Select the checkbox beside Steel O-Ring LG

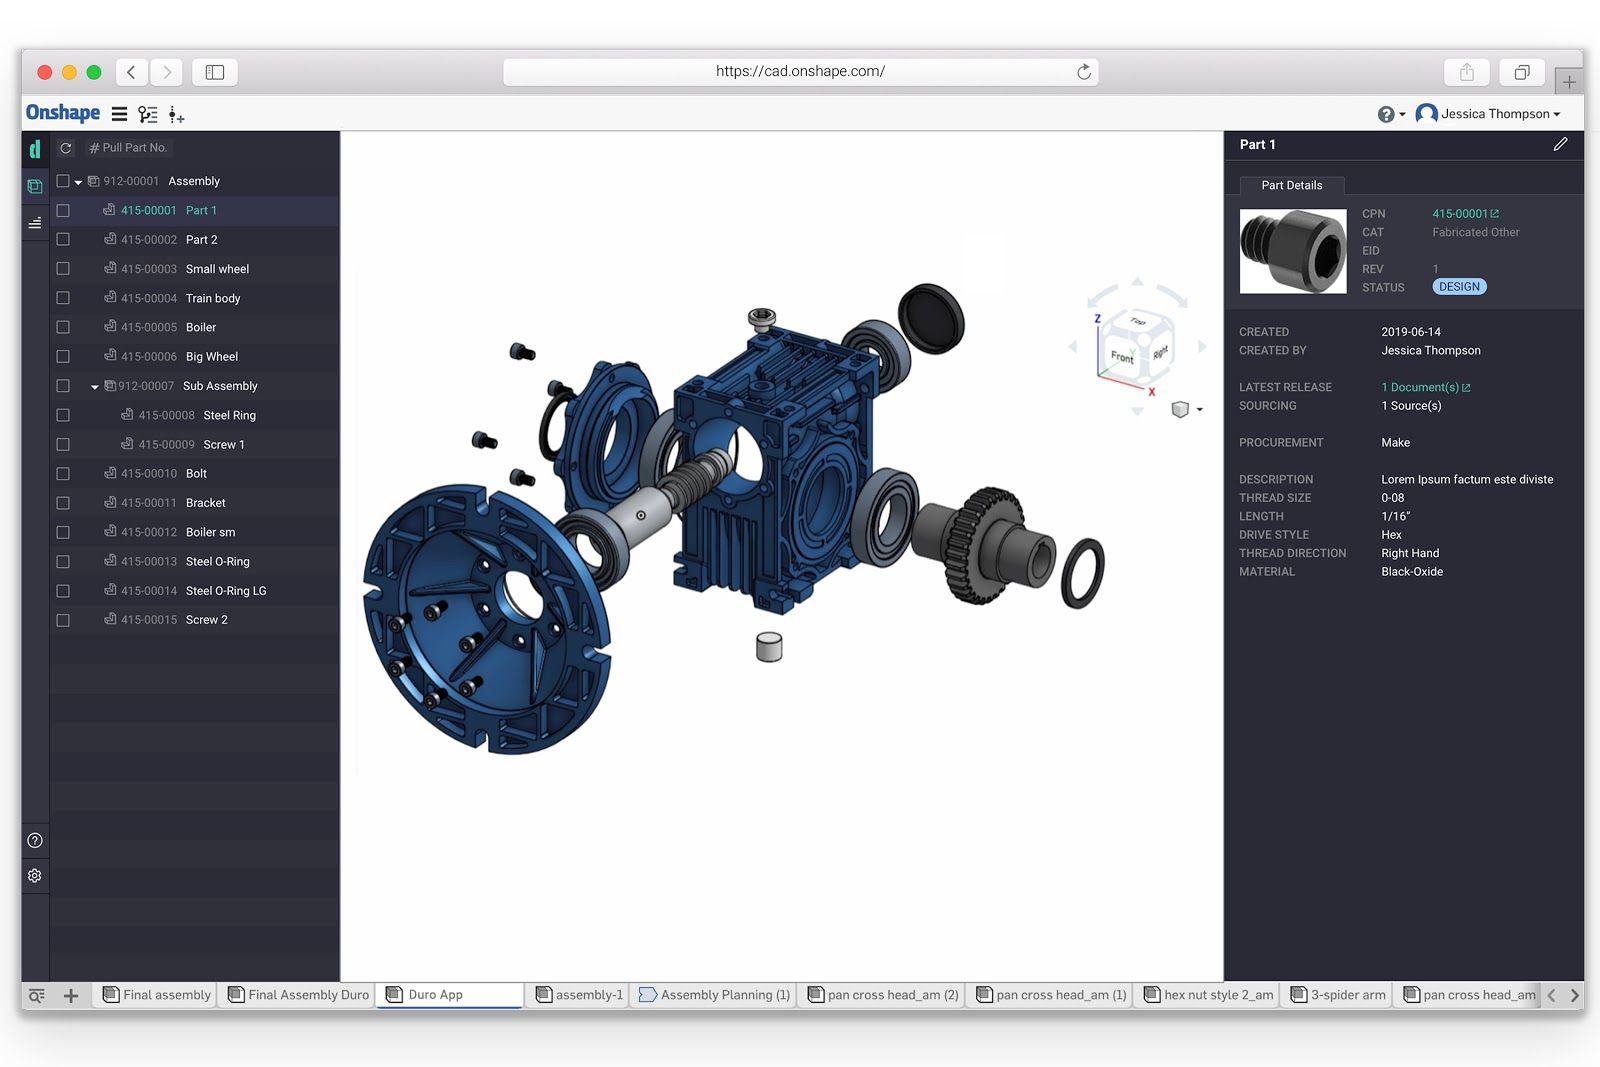[63, 591]
